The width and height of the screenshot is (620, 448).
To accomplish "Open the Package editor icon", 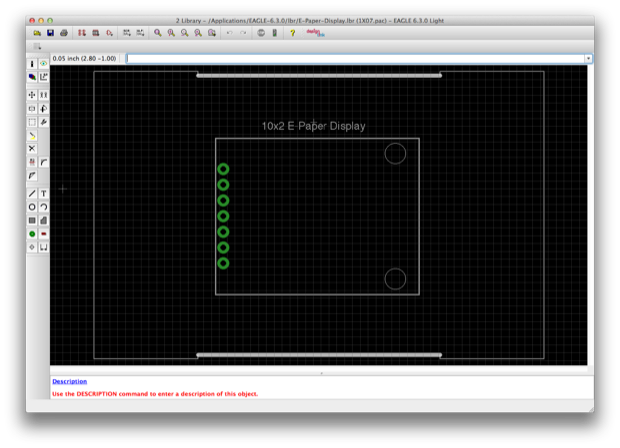I will click(96, 33).
